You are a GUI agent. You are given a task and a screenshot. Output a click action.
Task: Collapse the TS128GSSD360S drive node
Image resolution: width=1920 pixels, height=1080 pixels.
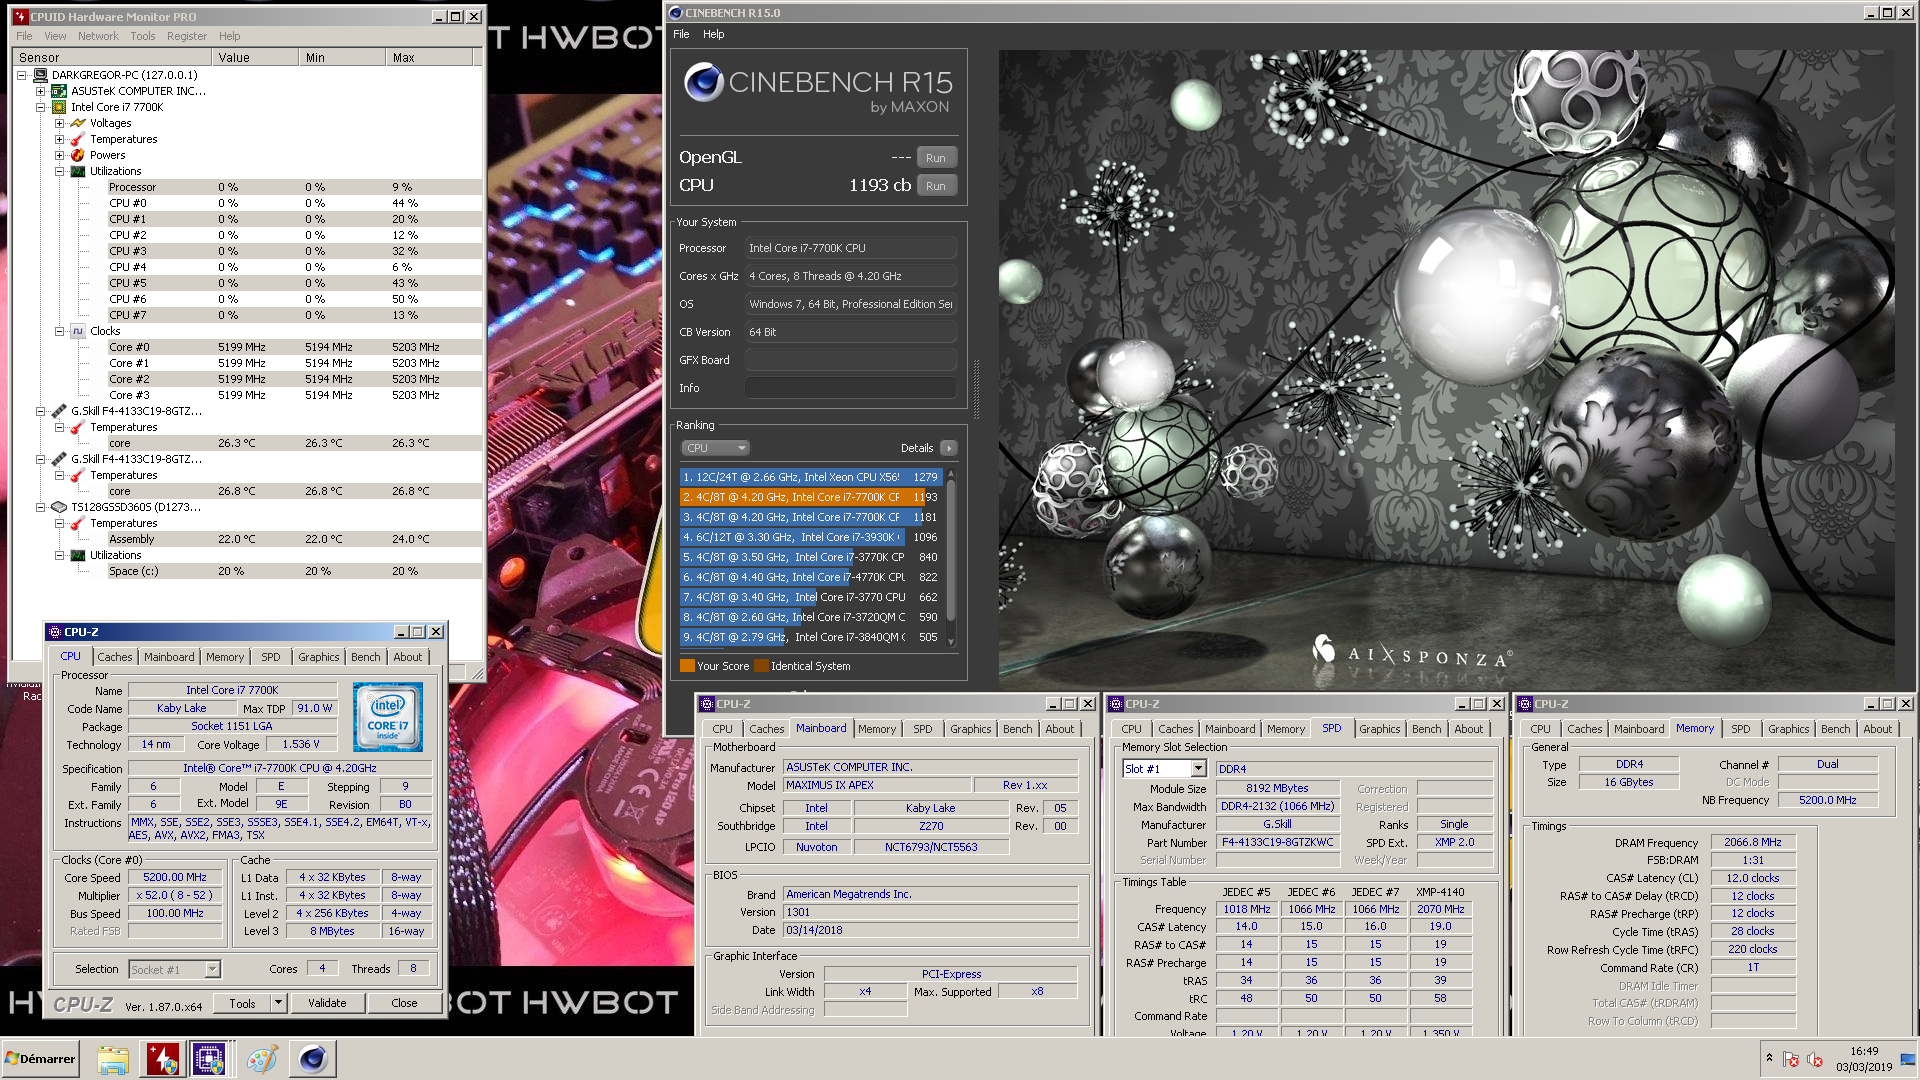(x=40, y=507)
